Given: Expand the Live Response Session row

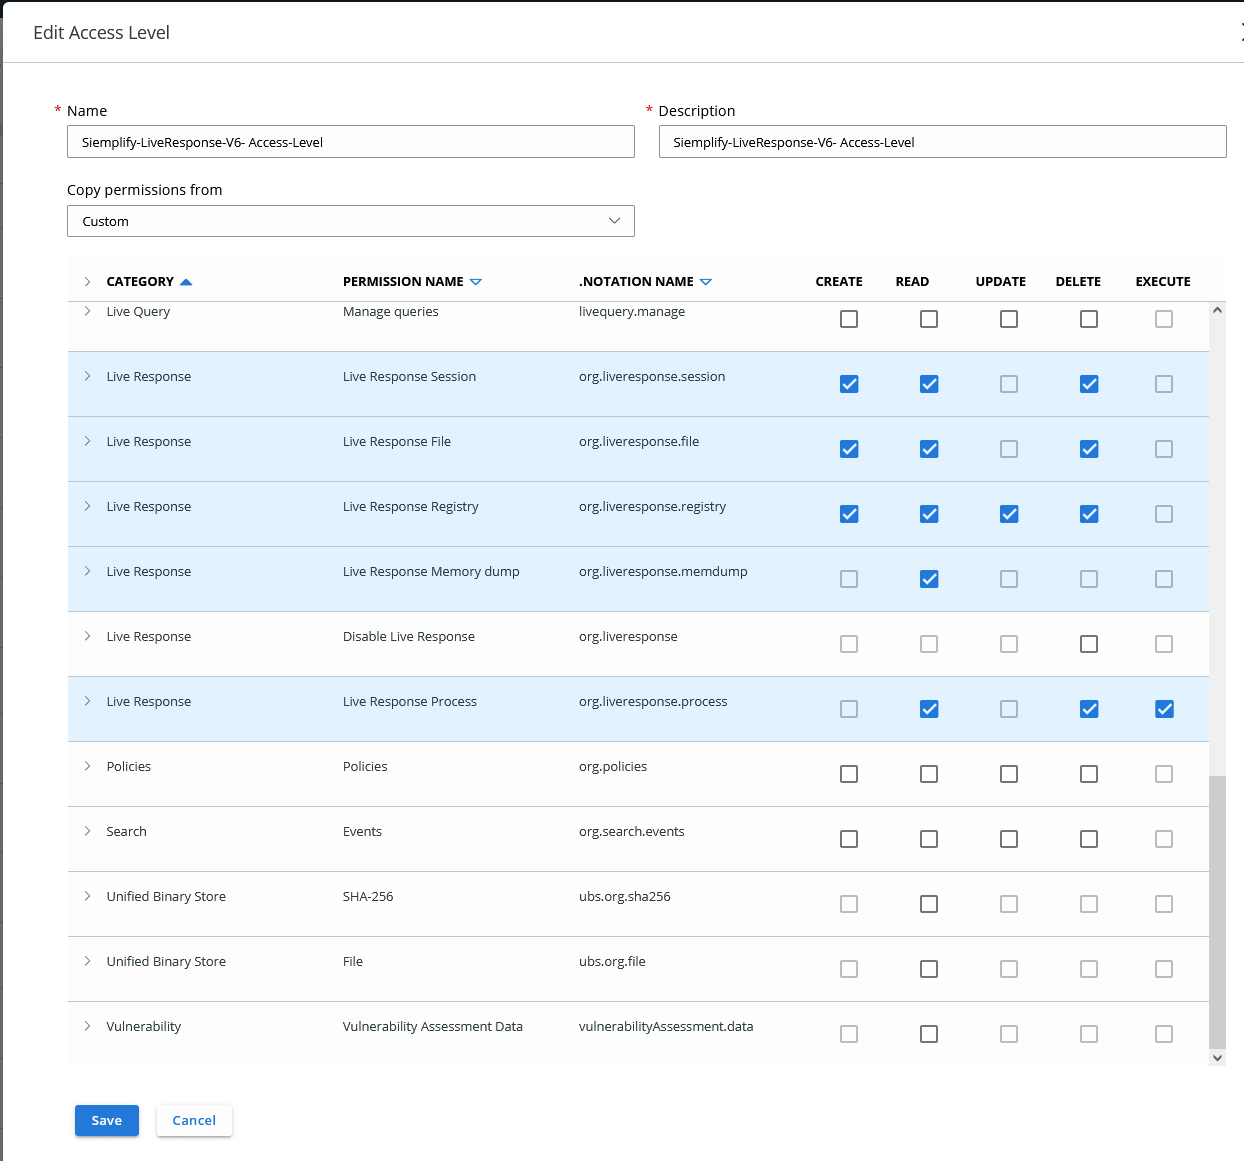Looking at the screenshot, I should point(87,376).
